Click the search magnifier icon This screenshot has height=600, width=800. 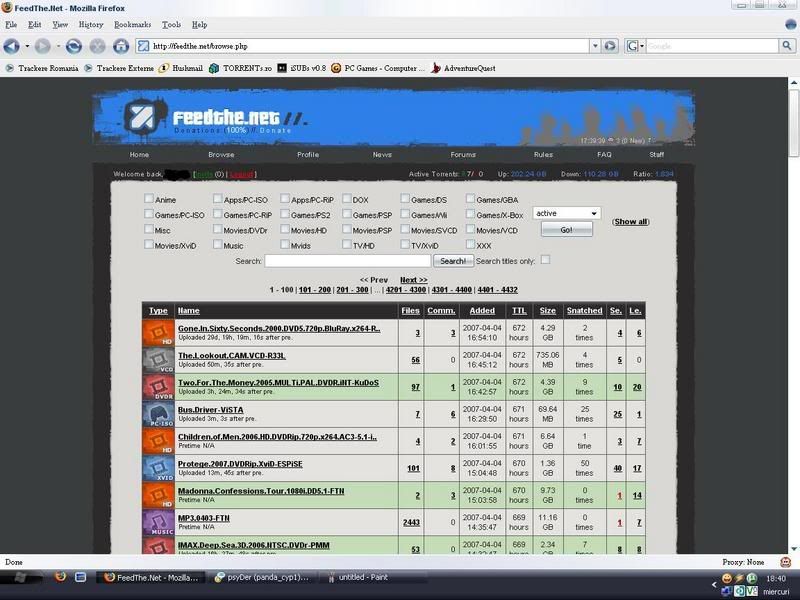click(787, 46)
